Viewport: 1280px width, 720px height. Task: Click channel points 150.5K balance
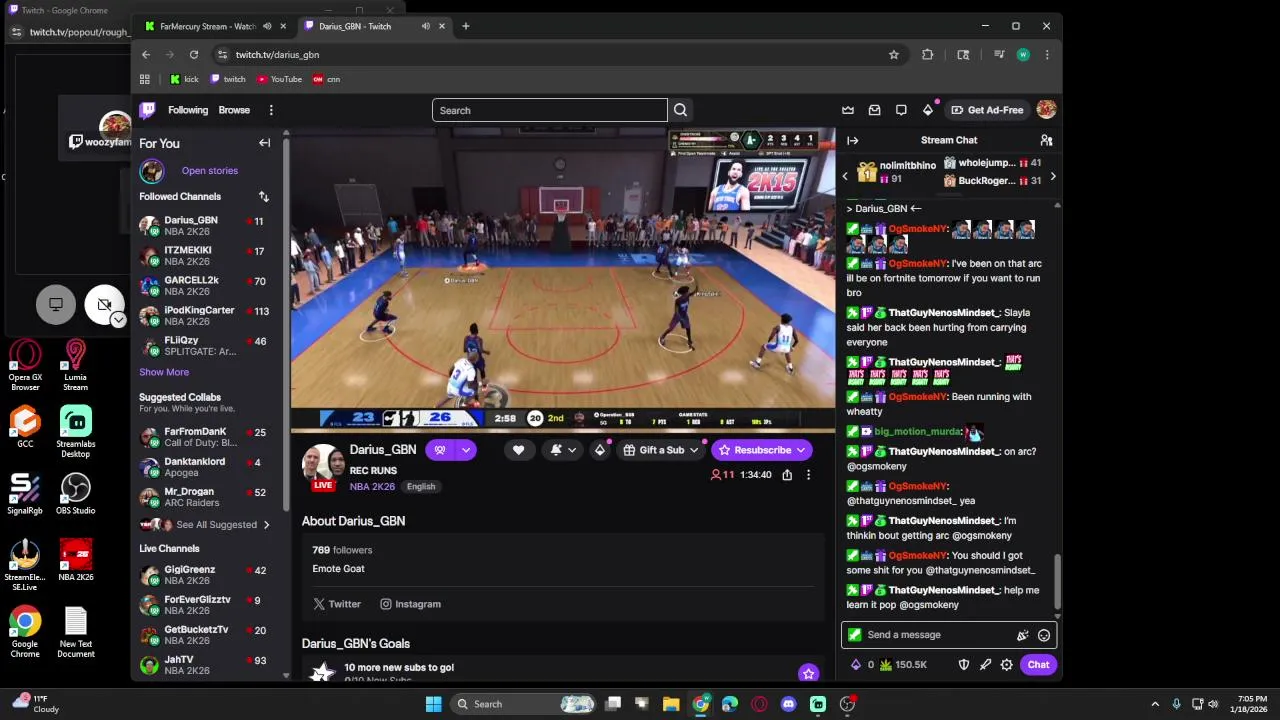[x=903, y=665]
